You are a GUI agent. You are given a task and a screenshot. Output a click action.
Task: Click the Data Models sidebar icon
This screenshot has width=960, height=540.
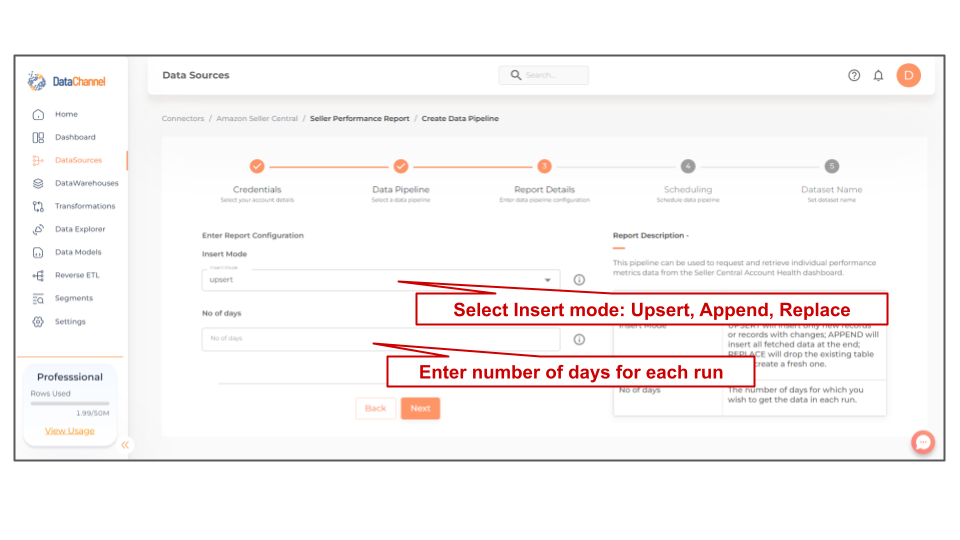pyautogui.click(x=38, y=252)
